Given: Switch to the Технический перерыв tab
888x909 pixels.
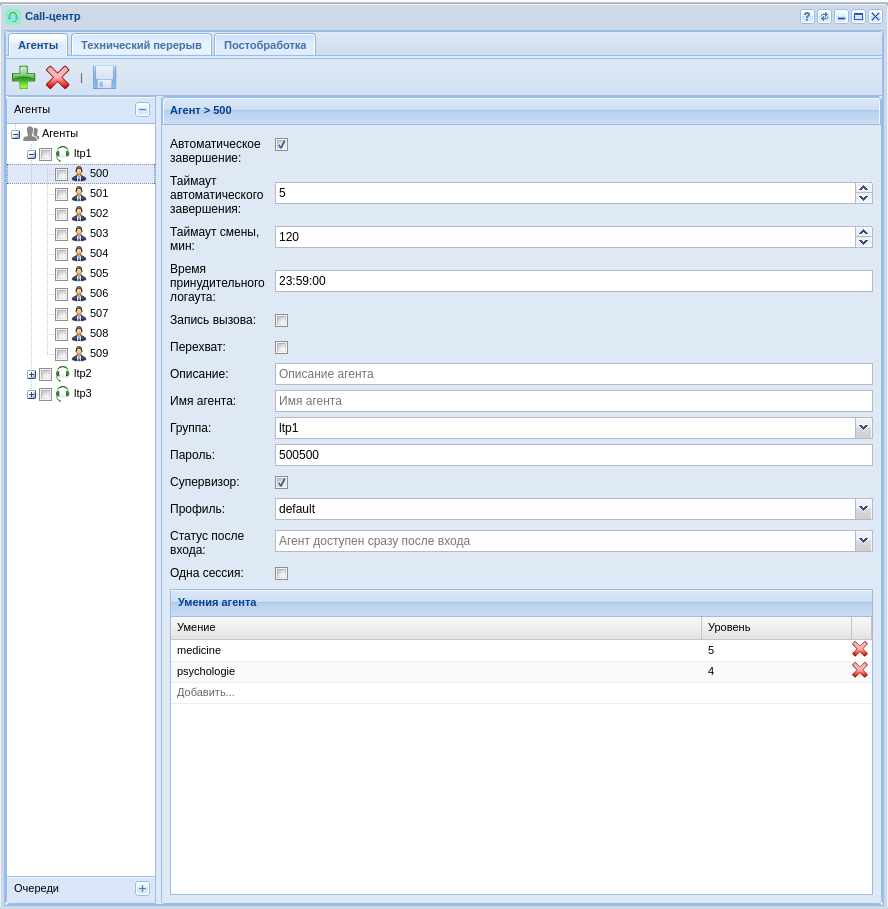Looking at the screenshot, I should pyautogui.click(x=141, y=45).
